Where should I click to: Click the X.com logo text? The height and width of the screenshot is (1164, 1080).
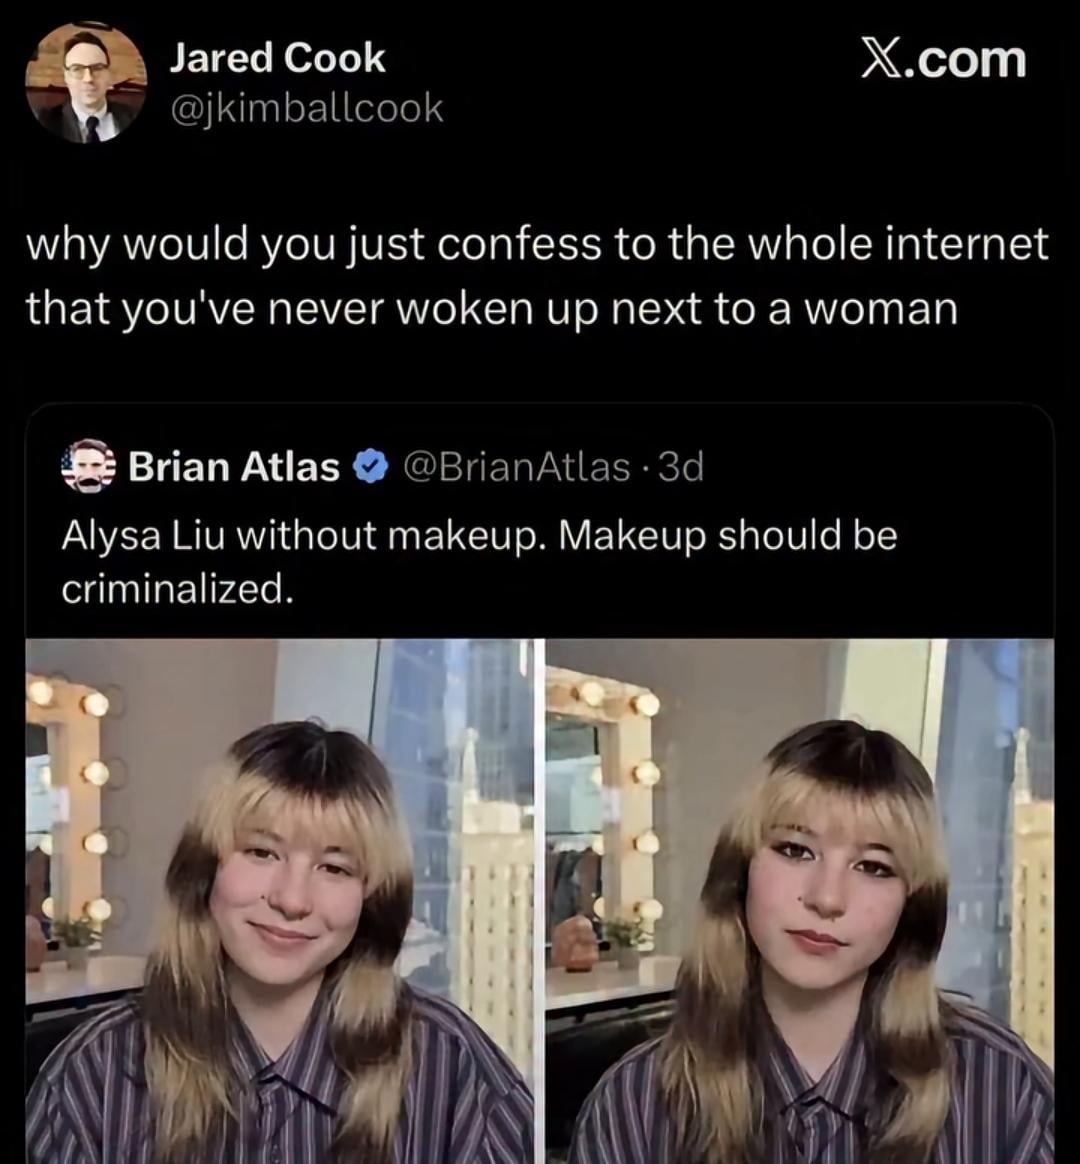point(943,59)
